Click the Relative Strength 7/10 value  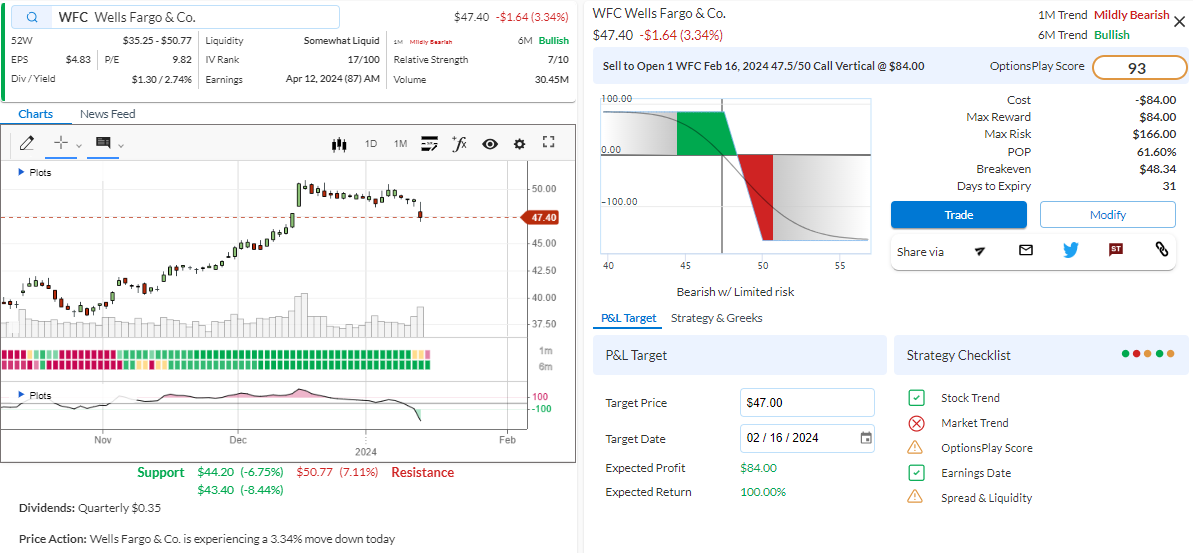(x=559, y=59)
